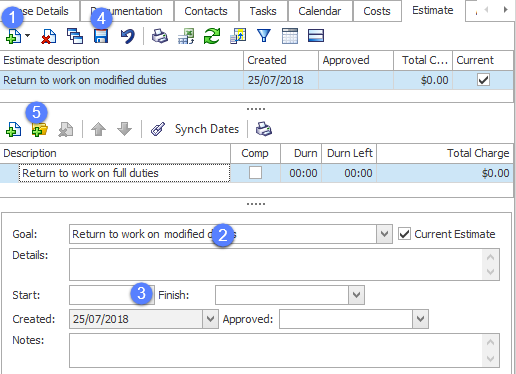Click the $0.00 Total Charge cell

pyautogui.click(x=445, y=173)
